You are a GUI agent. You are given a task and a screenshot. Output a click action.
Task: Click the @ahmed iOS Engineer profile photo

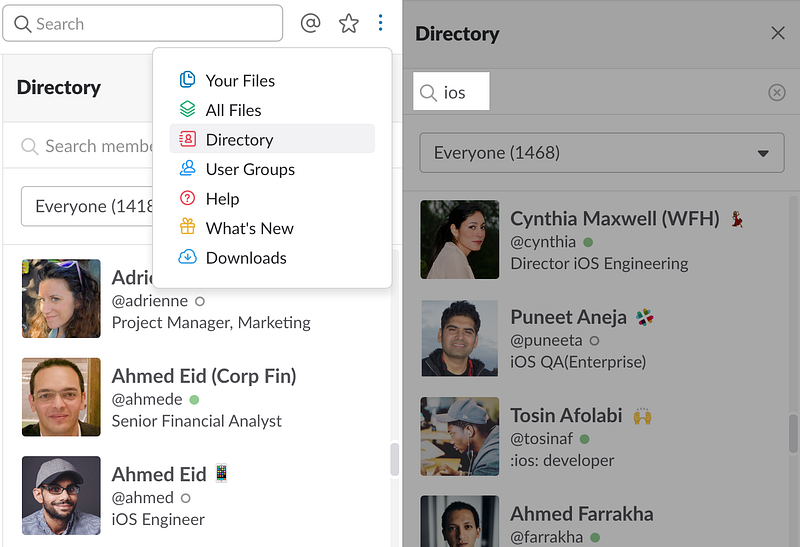(61, 495)
